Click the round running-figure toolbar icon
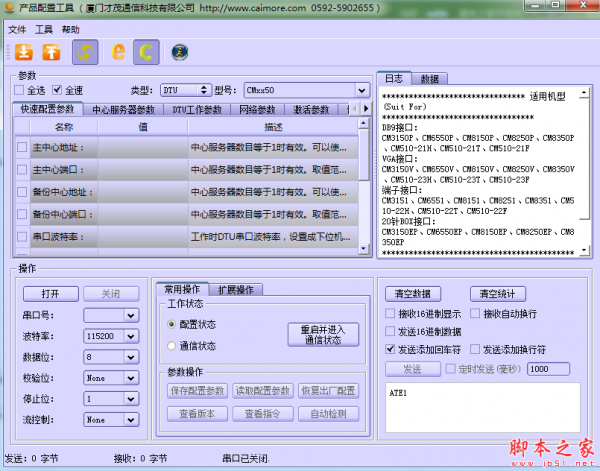 179,52
